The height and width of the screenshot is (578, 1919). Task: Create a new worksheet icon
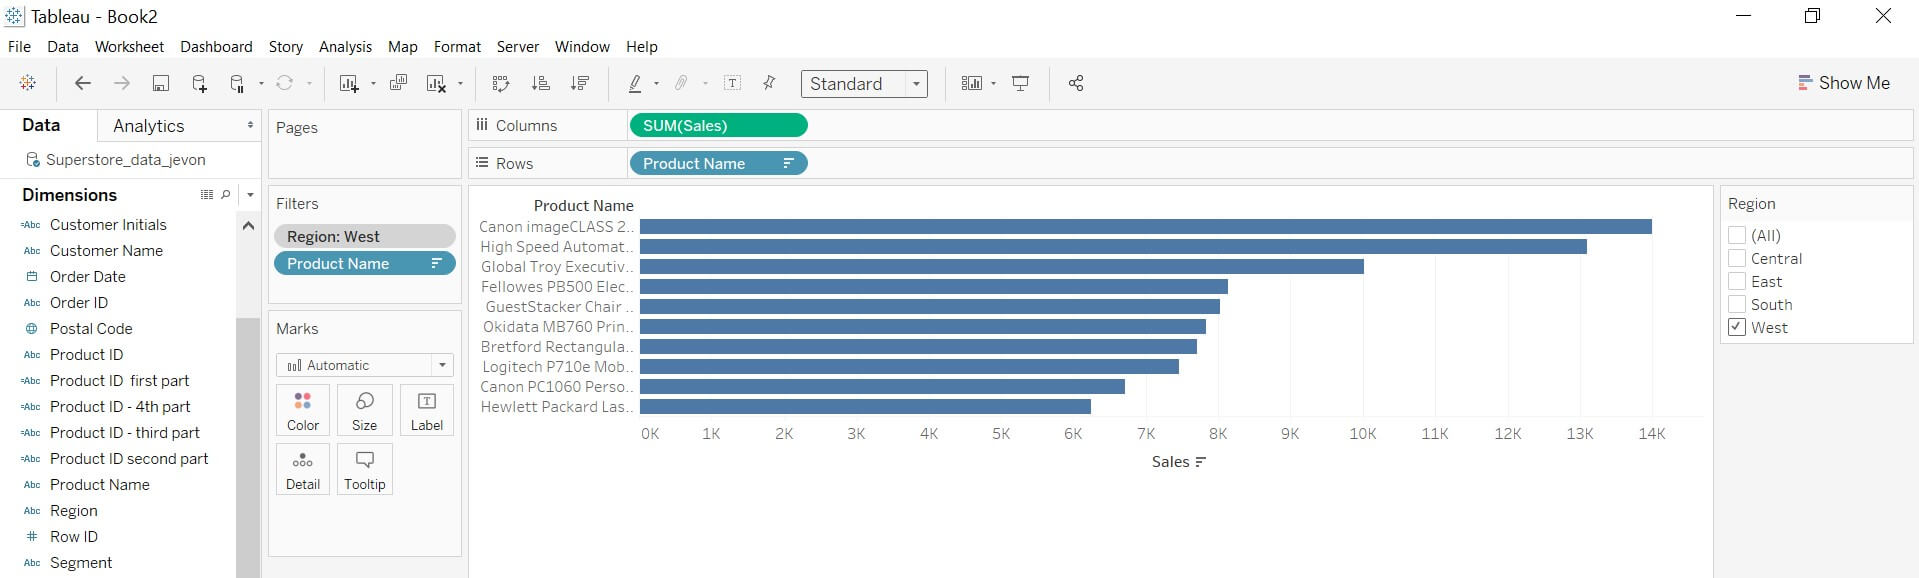(348, 83)
